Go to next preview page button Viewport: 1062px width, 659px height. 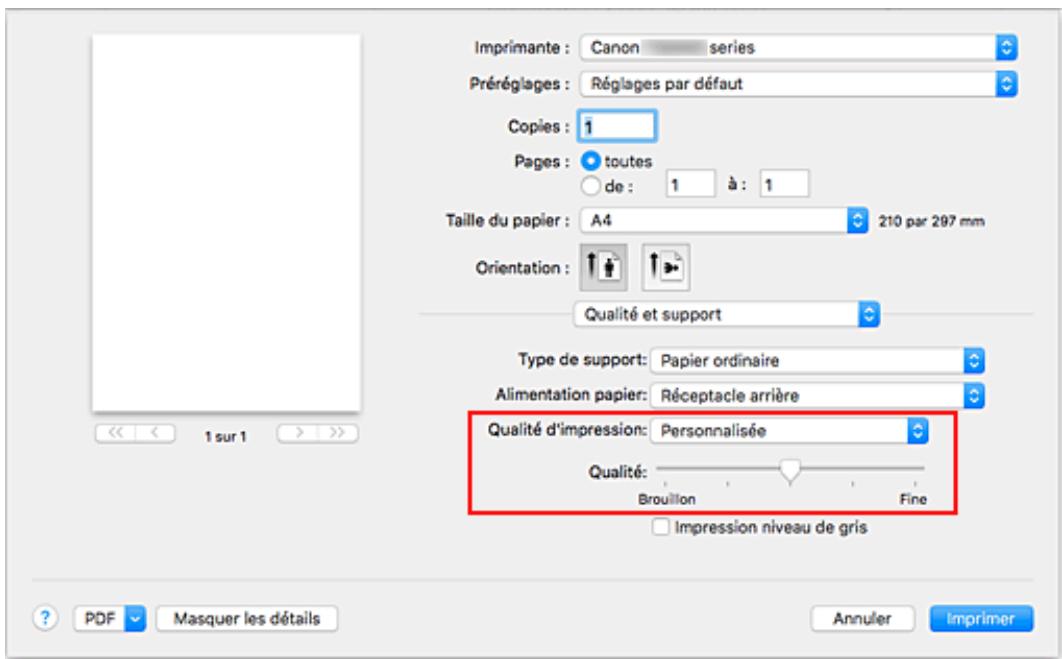[298, 433]
